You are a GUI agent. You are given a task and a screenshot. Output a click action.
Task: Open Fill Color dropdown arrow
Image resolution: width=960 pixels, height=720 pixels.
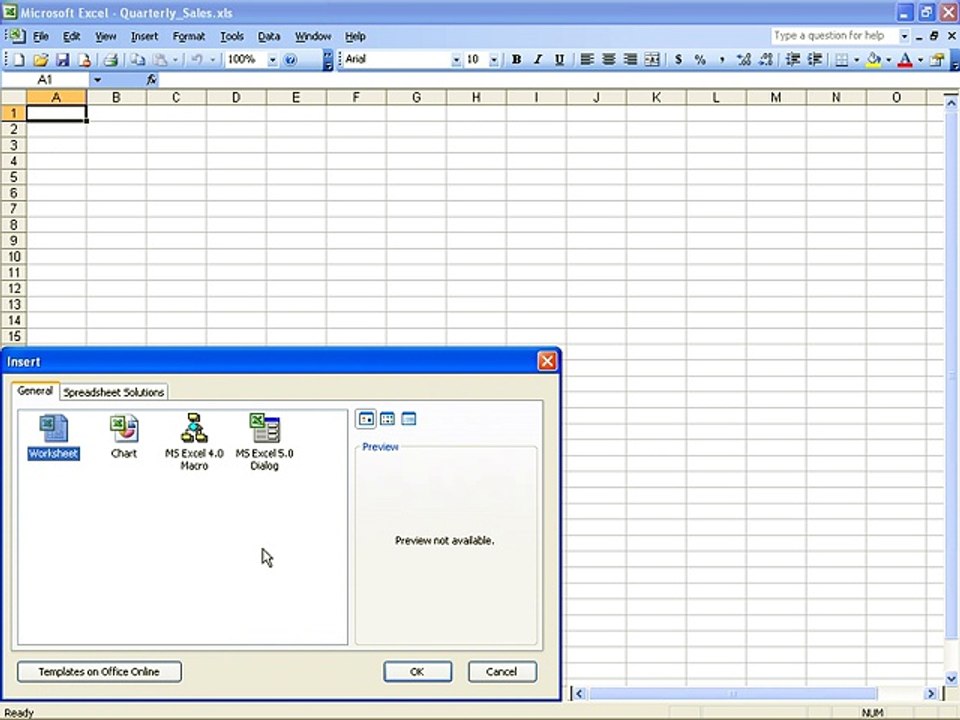[888, 60]
